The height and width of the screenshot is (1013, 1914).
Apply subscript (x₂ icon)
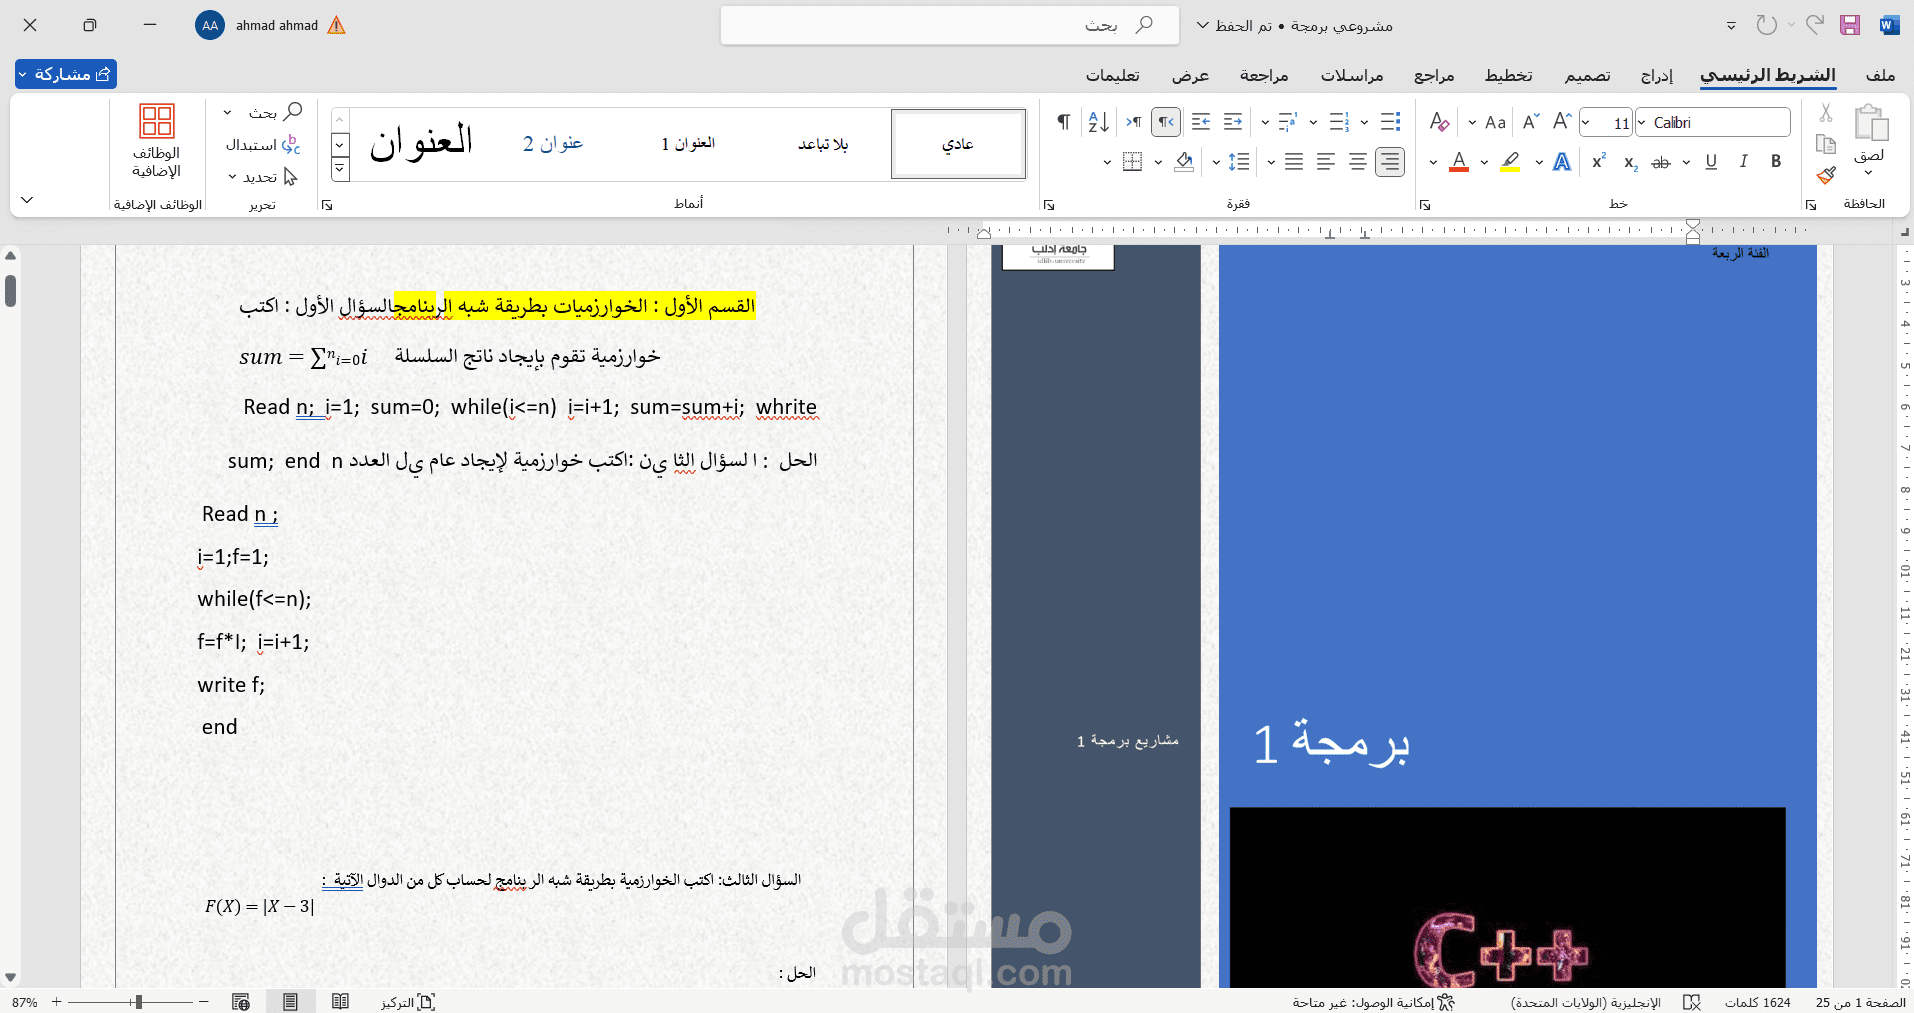click(x=1630, y=162)
